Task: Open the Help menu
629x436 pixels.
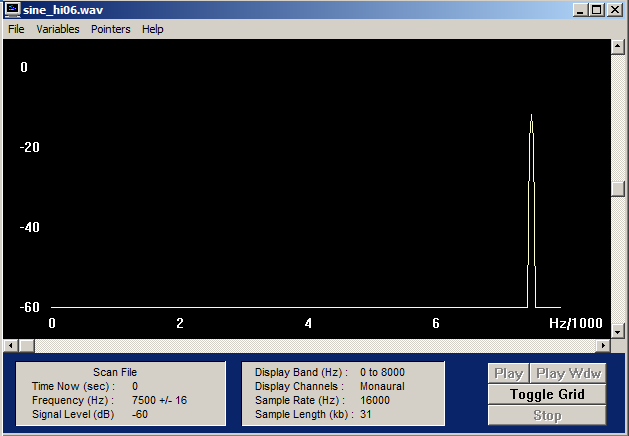Action: [x=152, y=29]
